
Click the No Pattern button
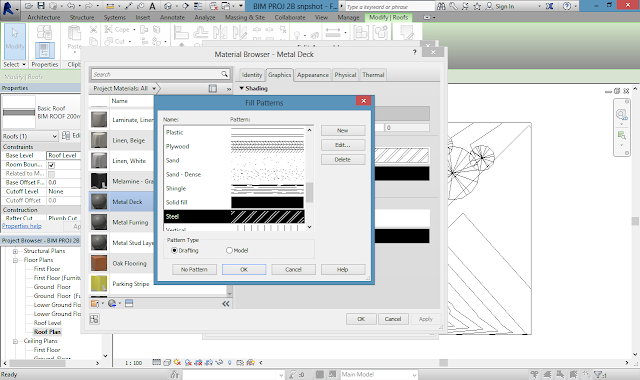coord(194,269)
